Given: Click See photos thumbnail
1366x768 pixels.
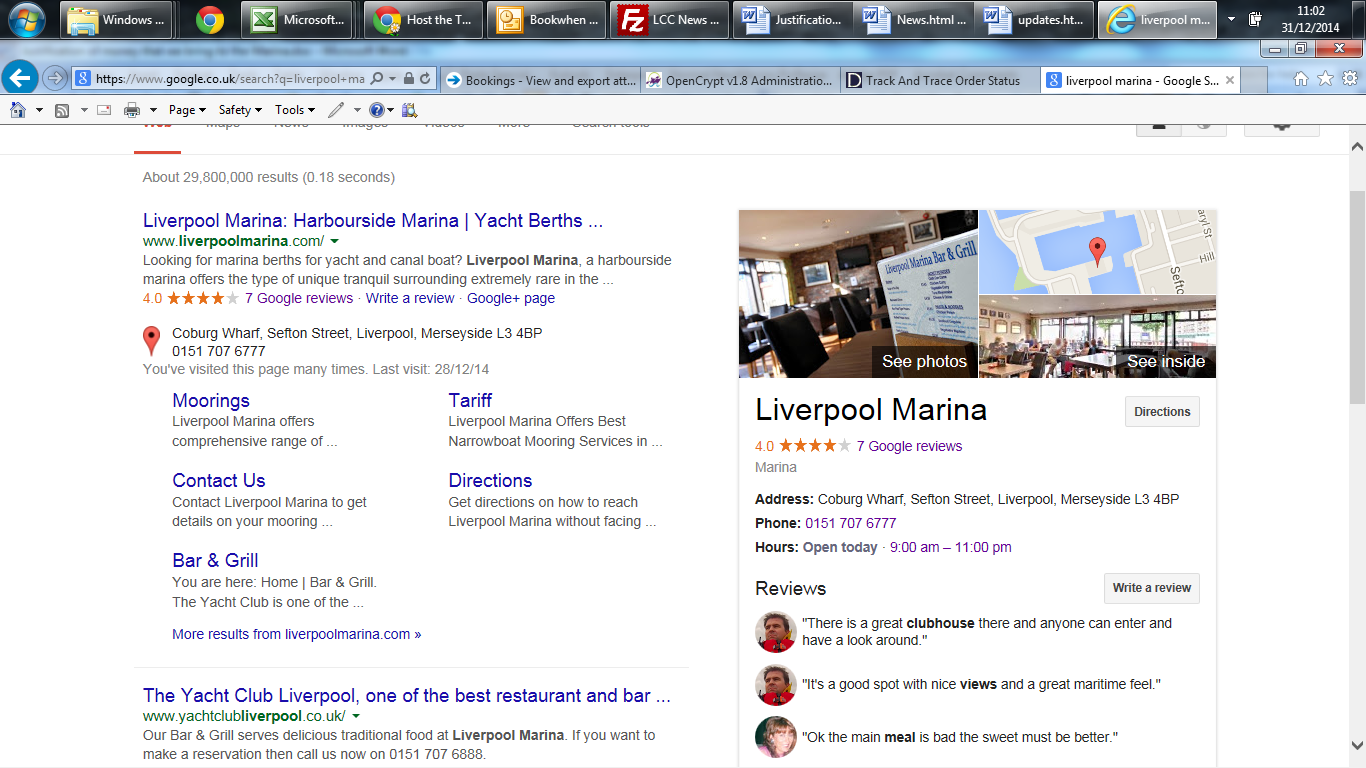Looking at the screenshot, I should [x=858, y=294].
